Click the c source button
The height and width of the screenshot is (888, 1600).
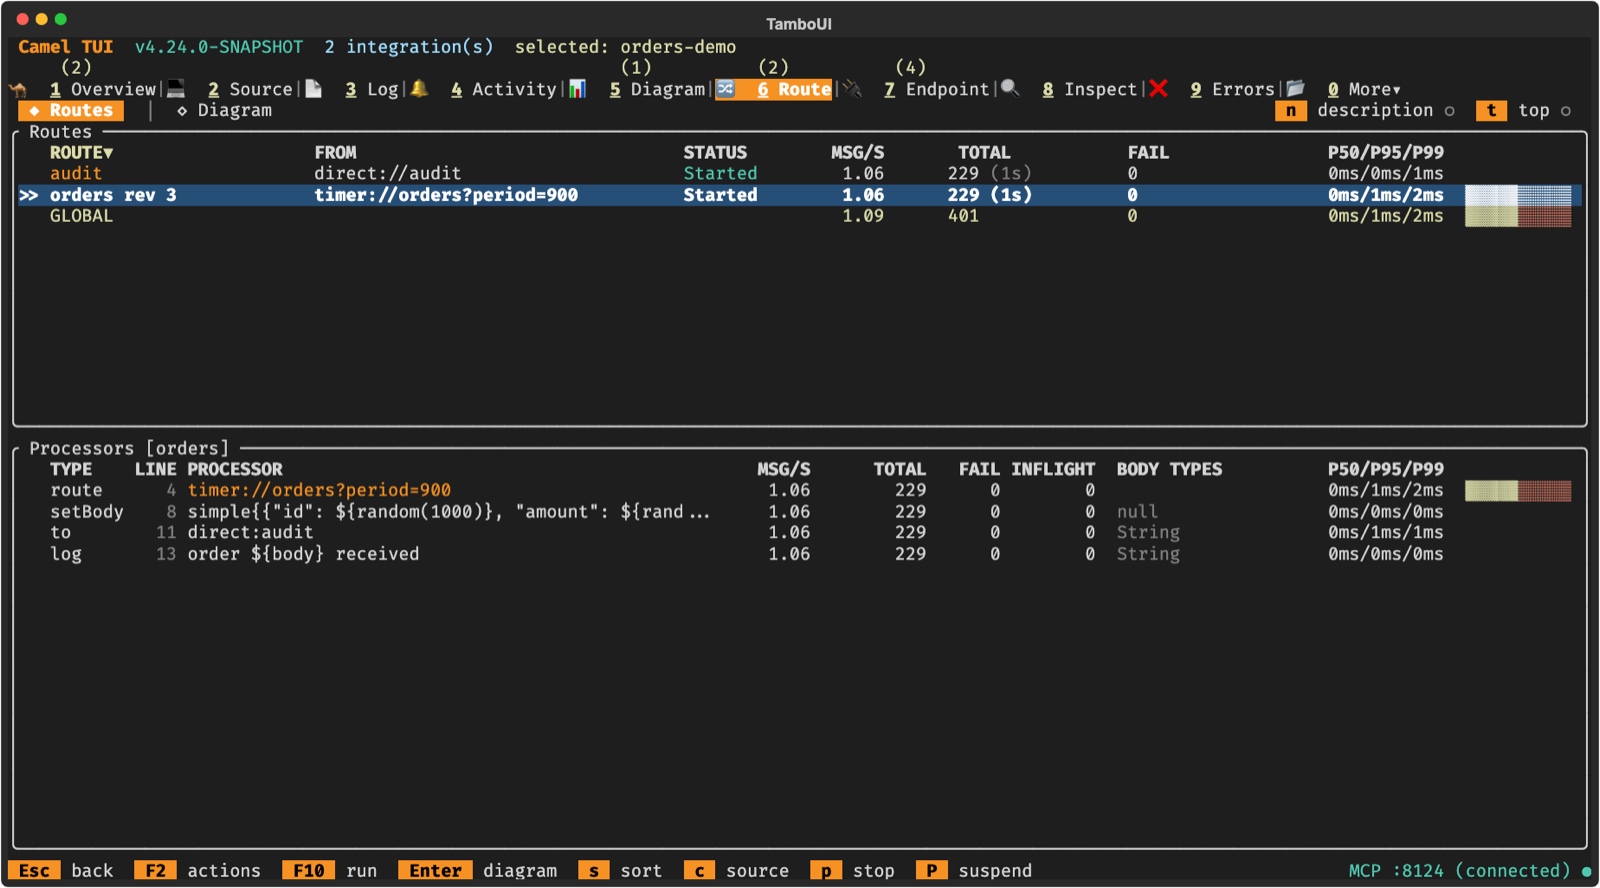[736, 871]
